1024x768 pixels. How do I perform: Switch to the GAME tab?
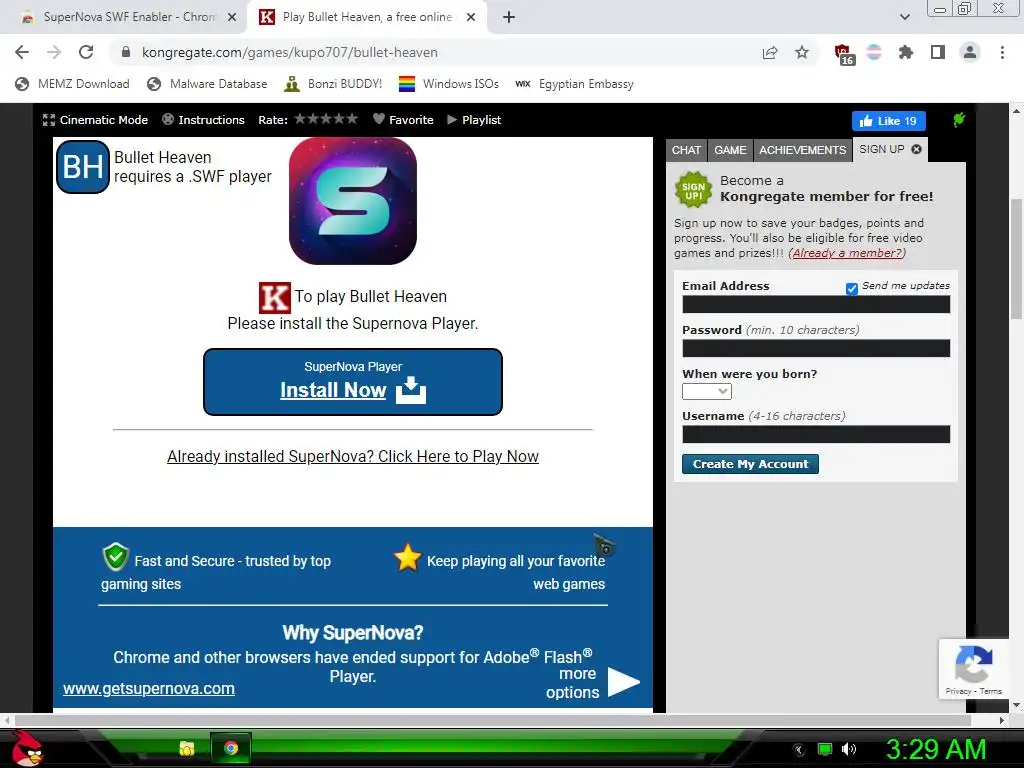[x=729, y=150]
